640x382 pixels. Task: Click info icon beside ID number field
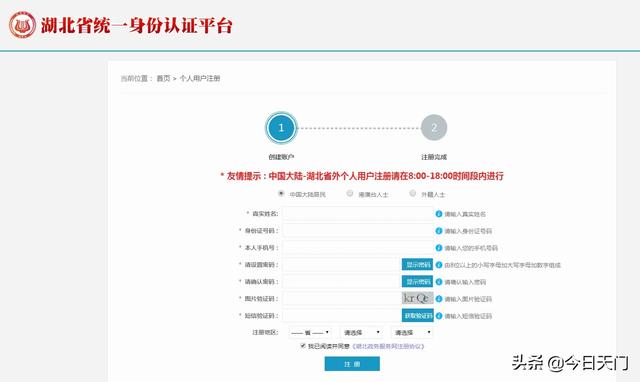pos(439,231)
